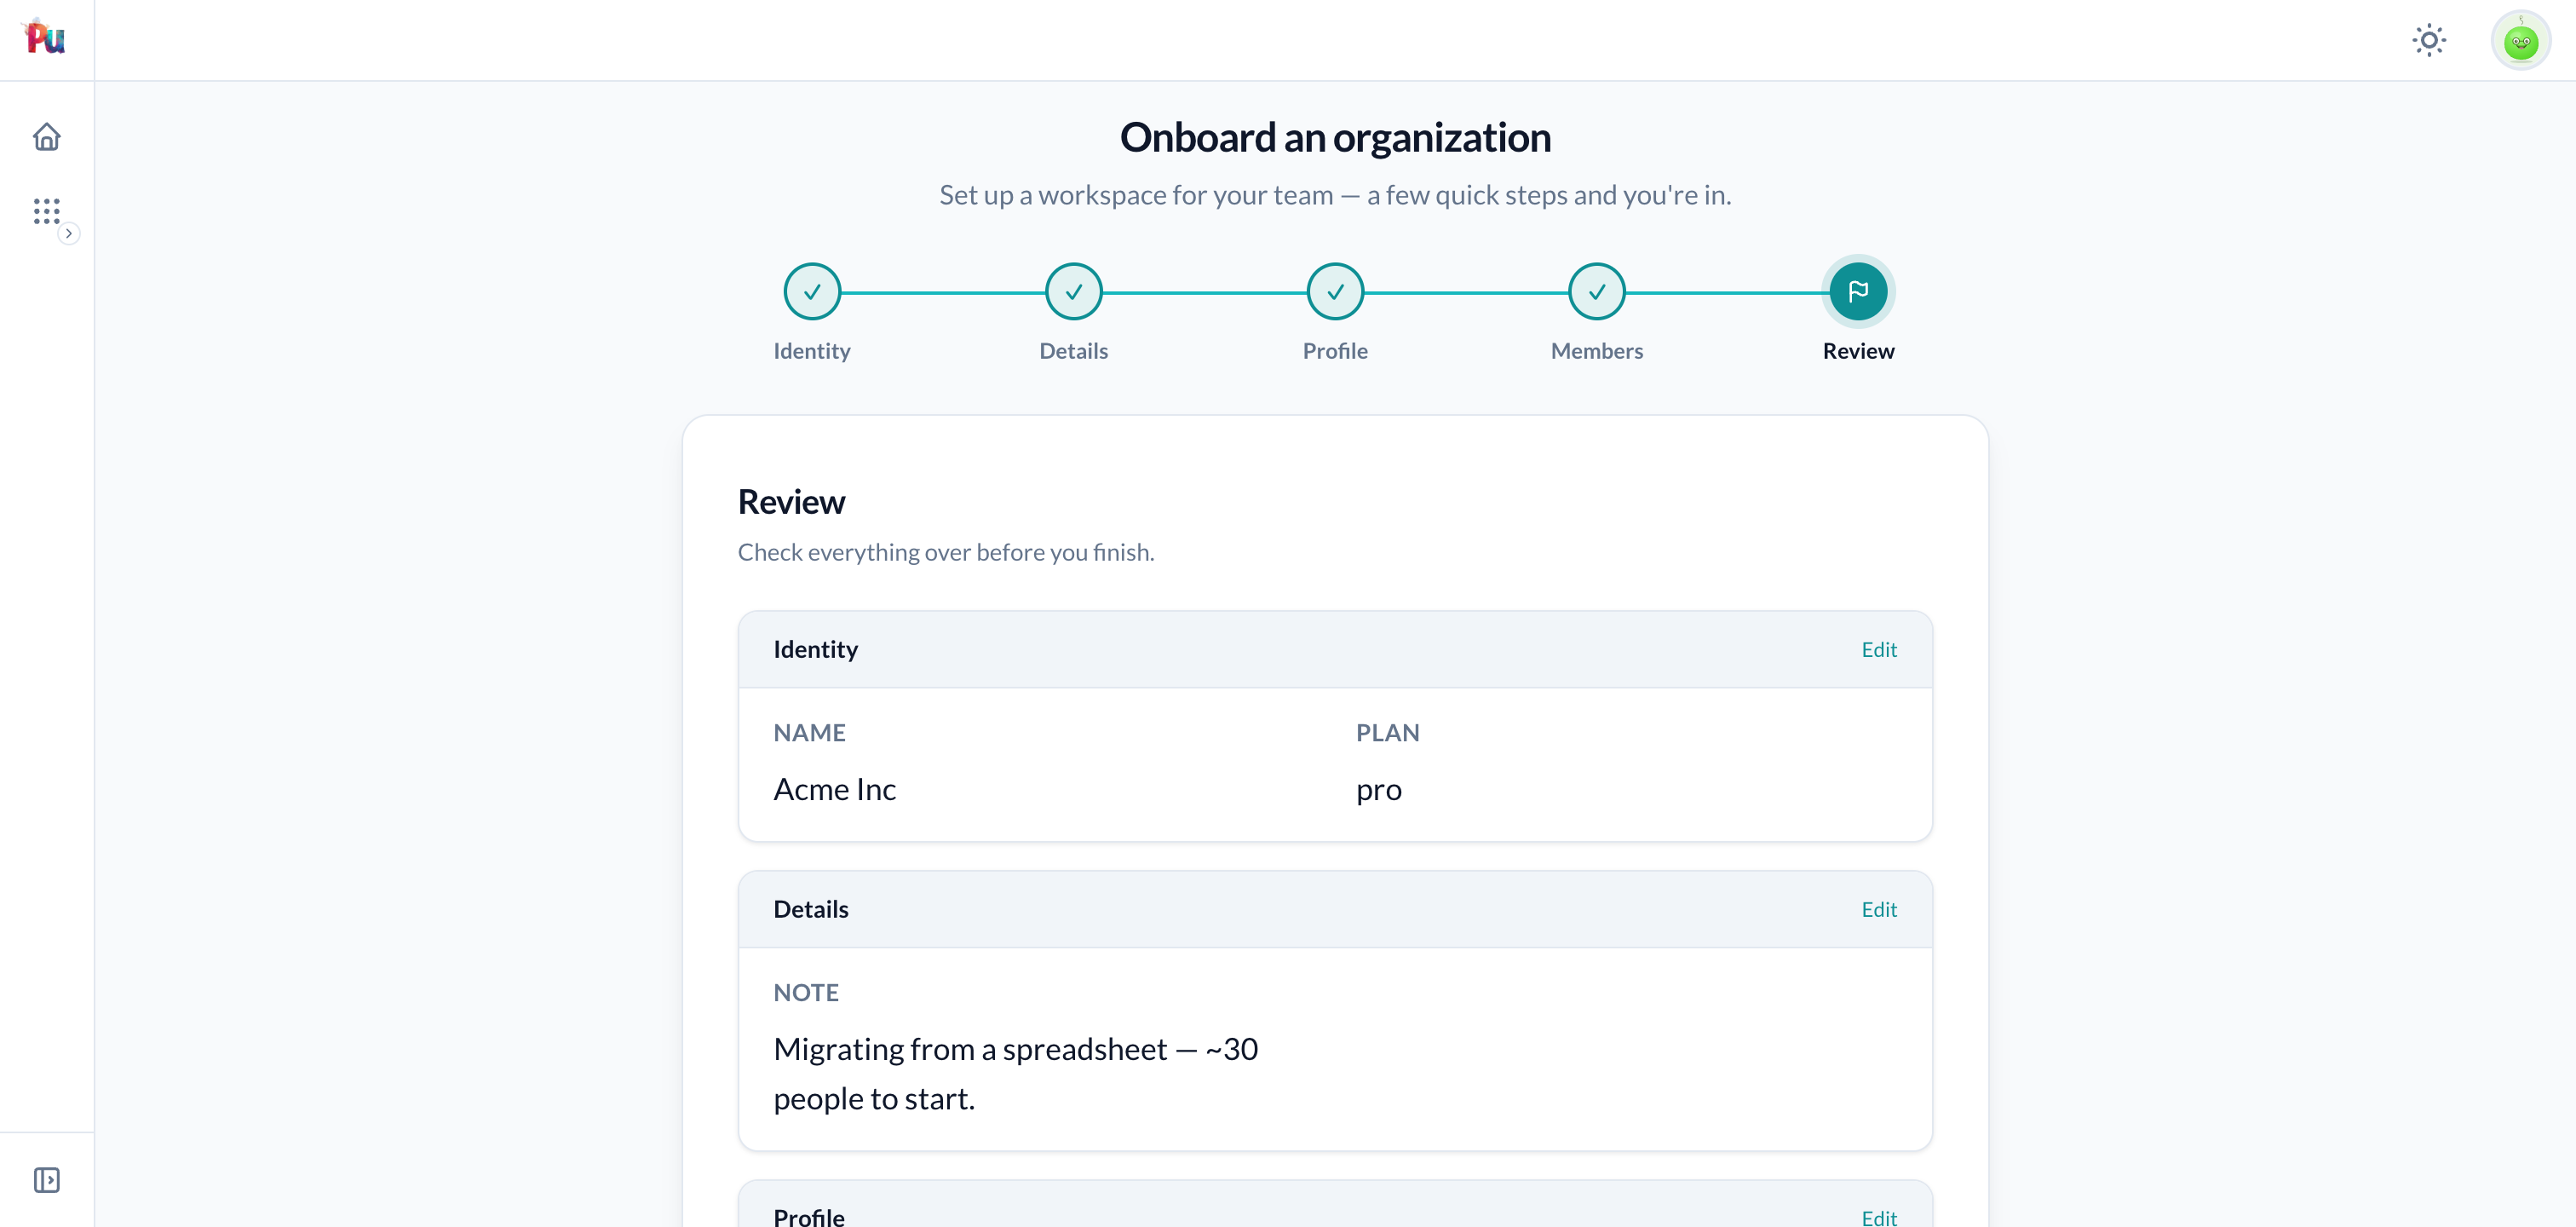Click the Pu app logo

click(45, 38)
